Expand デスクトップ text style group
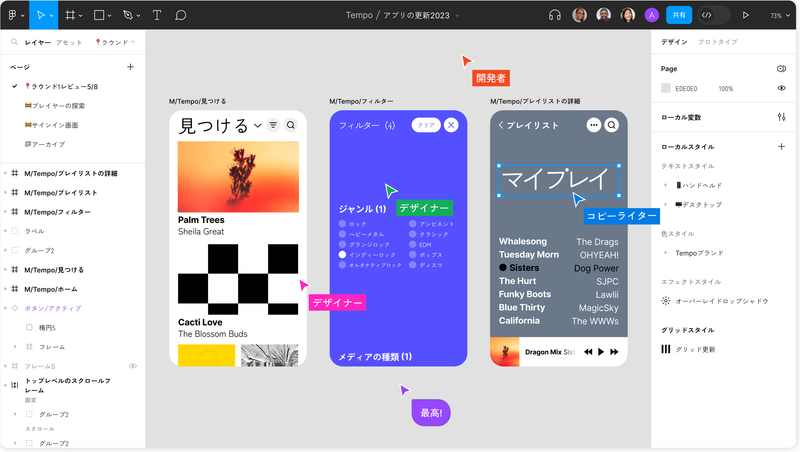 coord(665,205)
